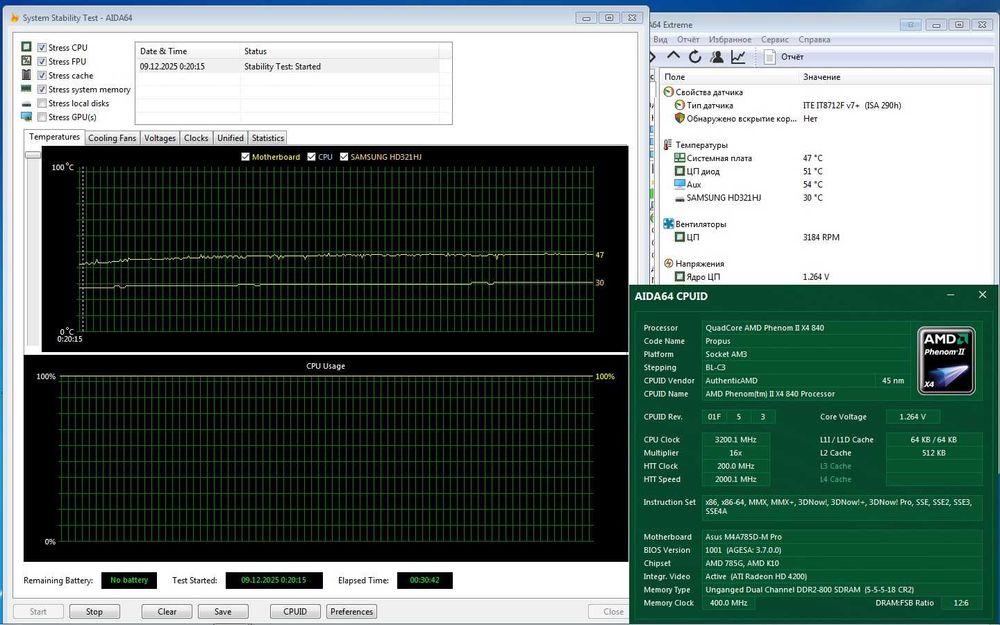Viewport: 1000px width, 625px height.
Task: Click the Stress FPU icon
Action: click(x=26, y=61)
